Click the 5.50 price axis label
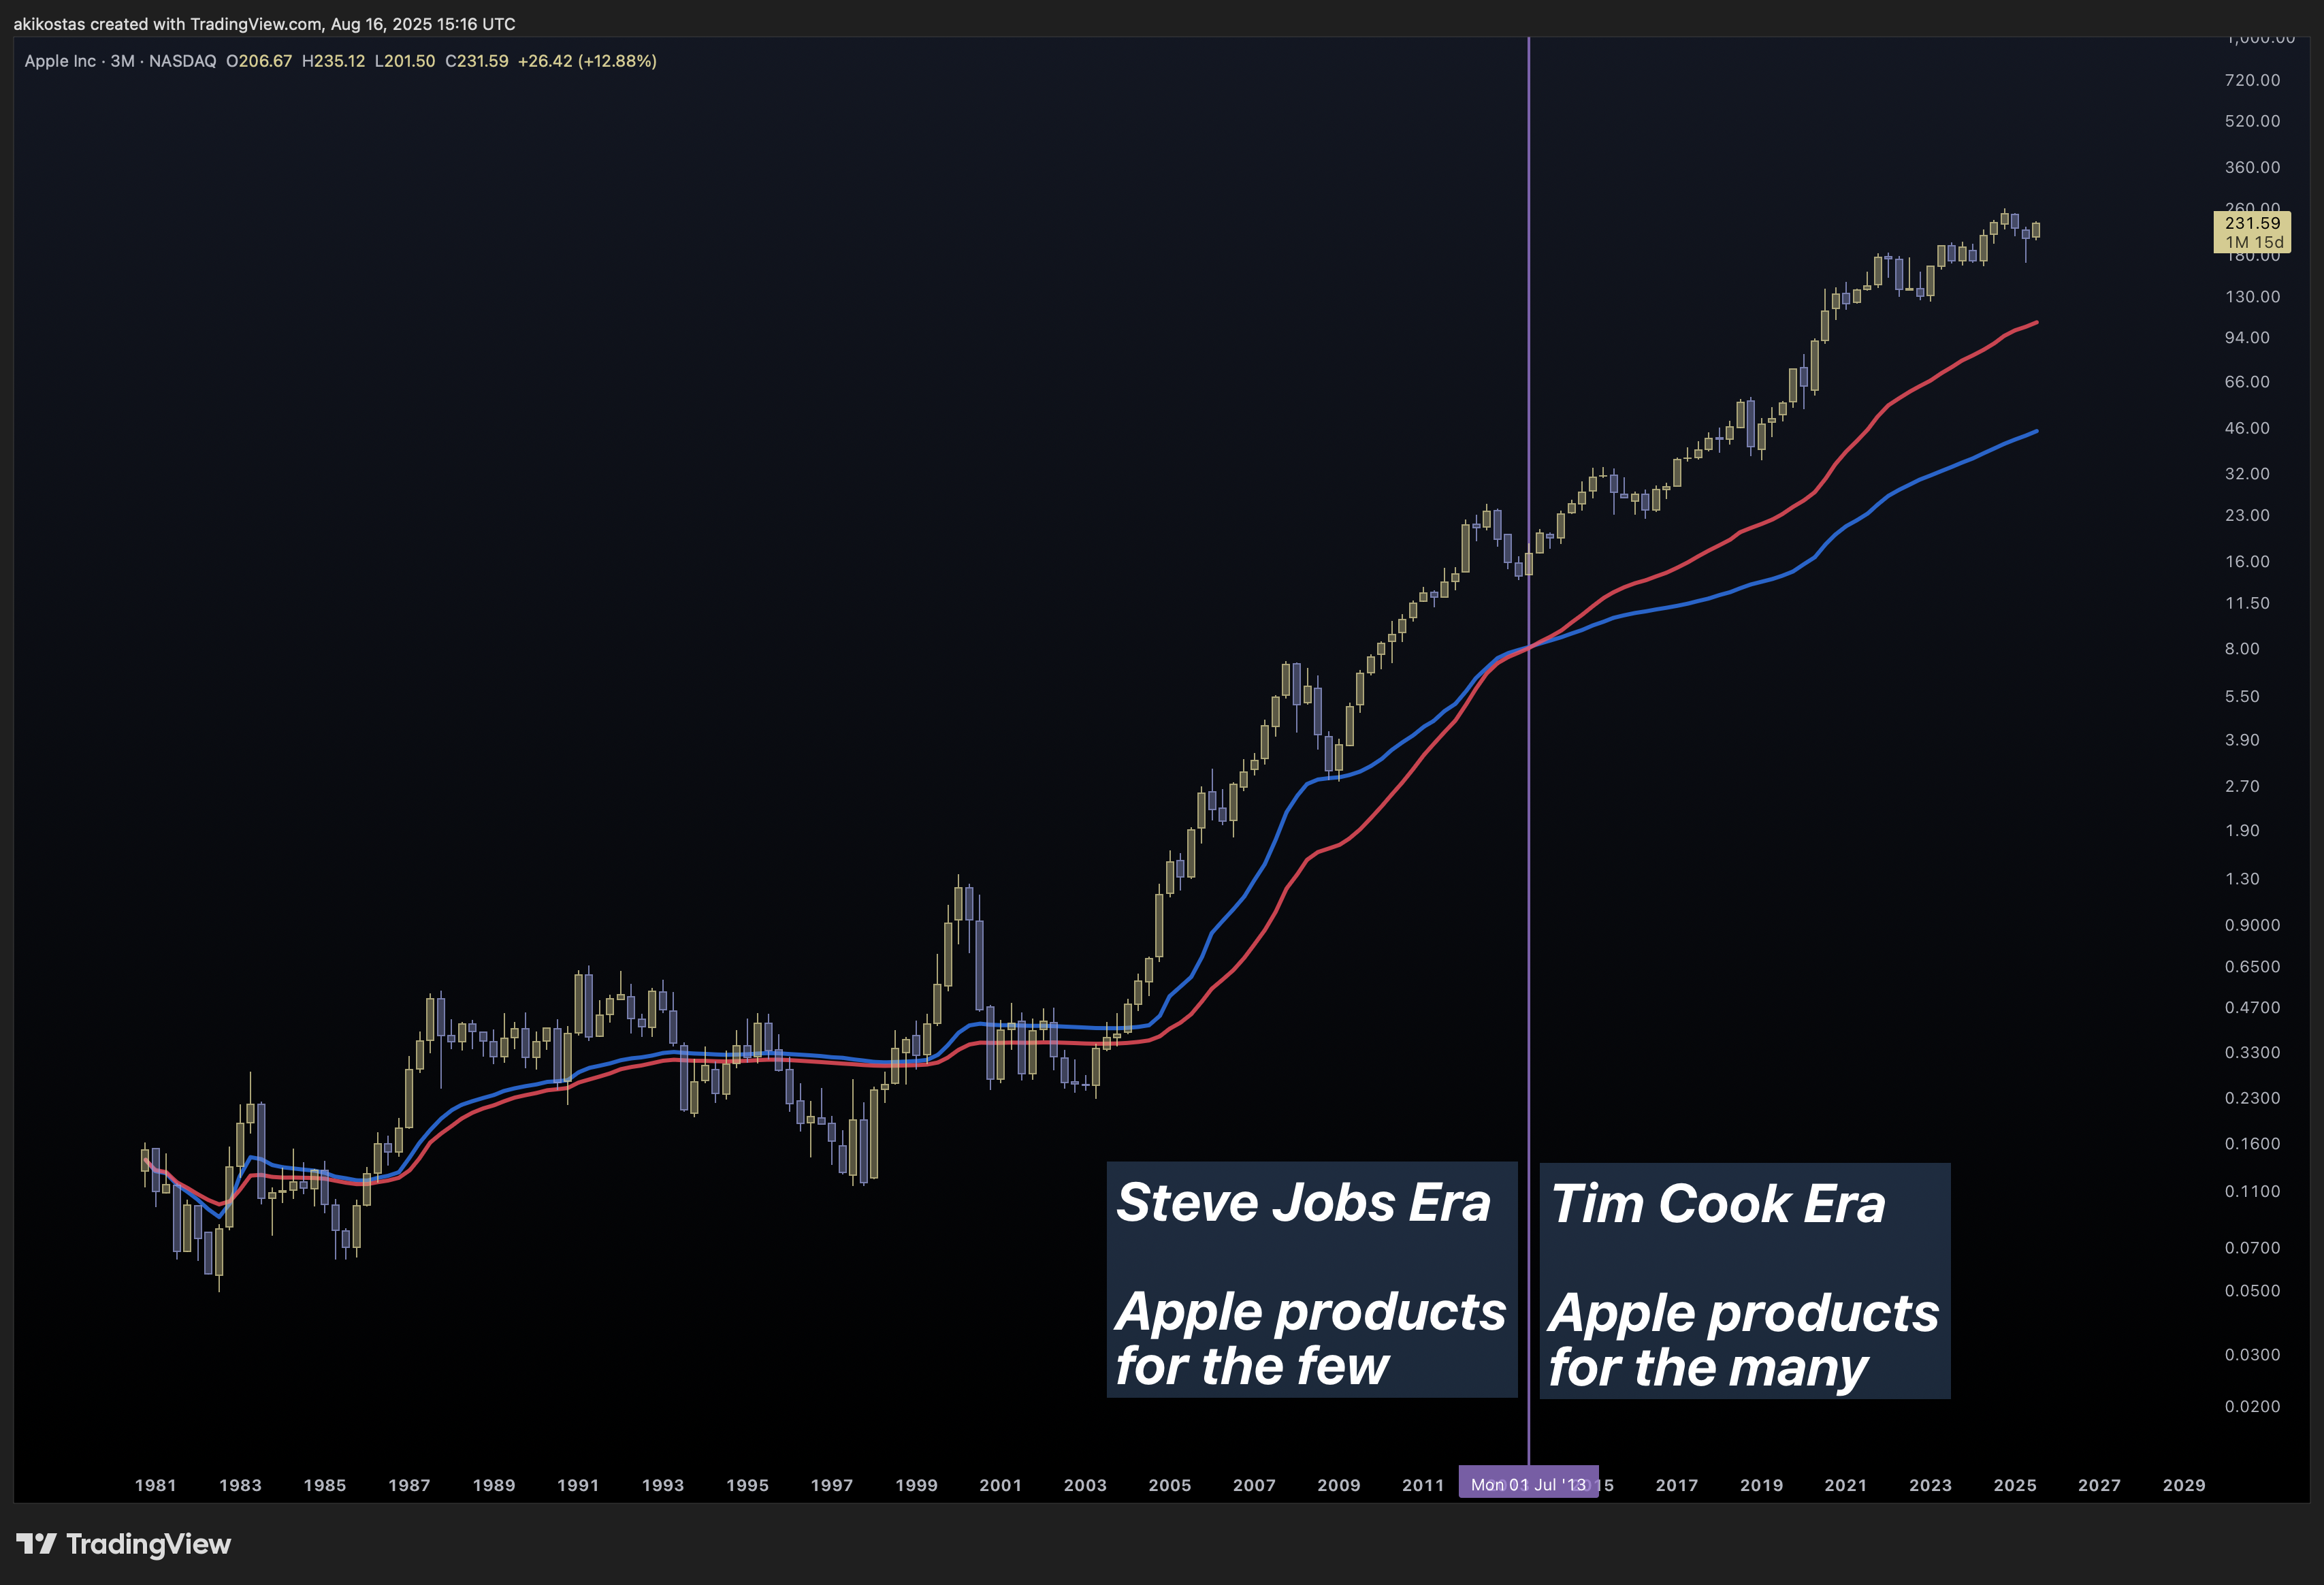Screen dimensions: 2324x1585 coord(2242,697)
